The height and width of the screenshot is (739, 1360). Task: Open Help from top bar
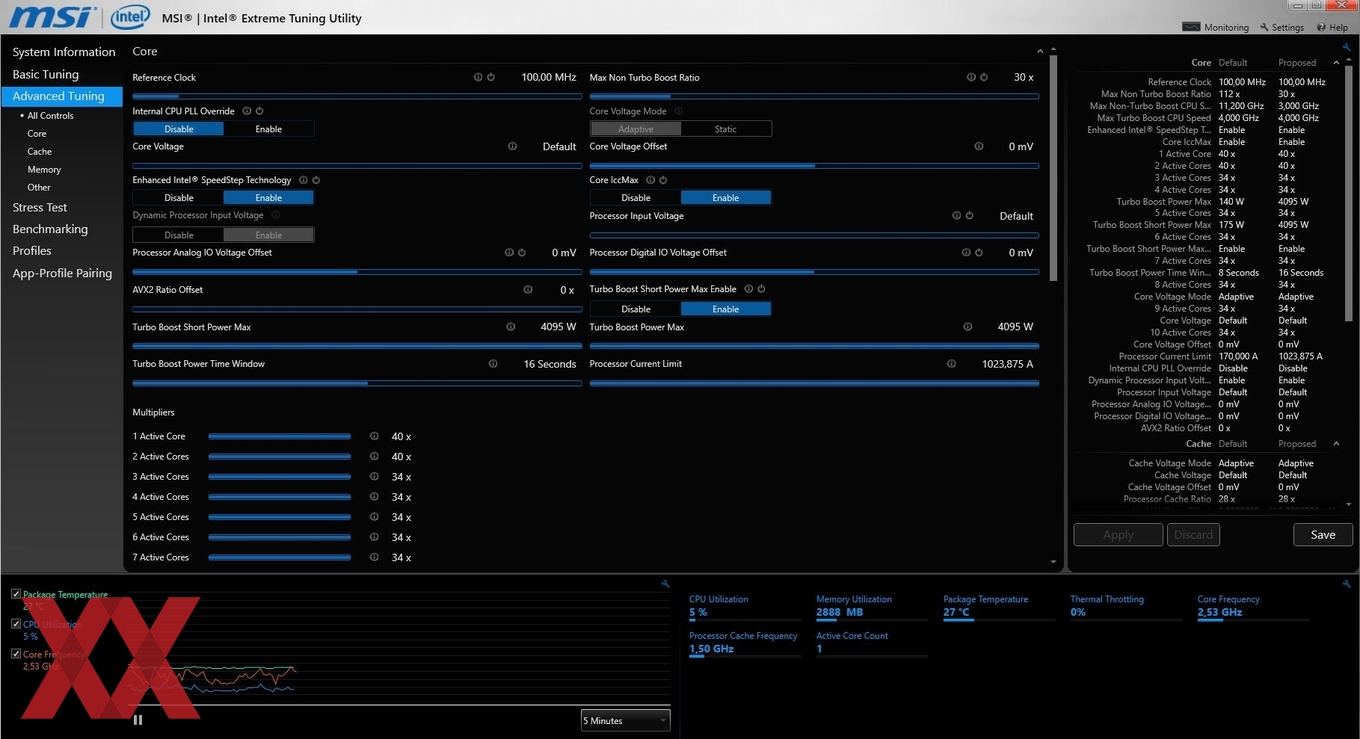(1332, 27)
